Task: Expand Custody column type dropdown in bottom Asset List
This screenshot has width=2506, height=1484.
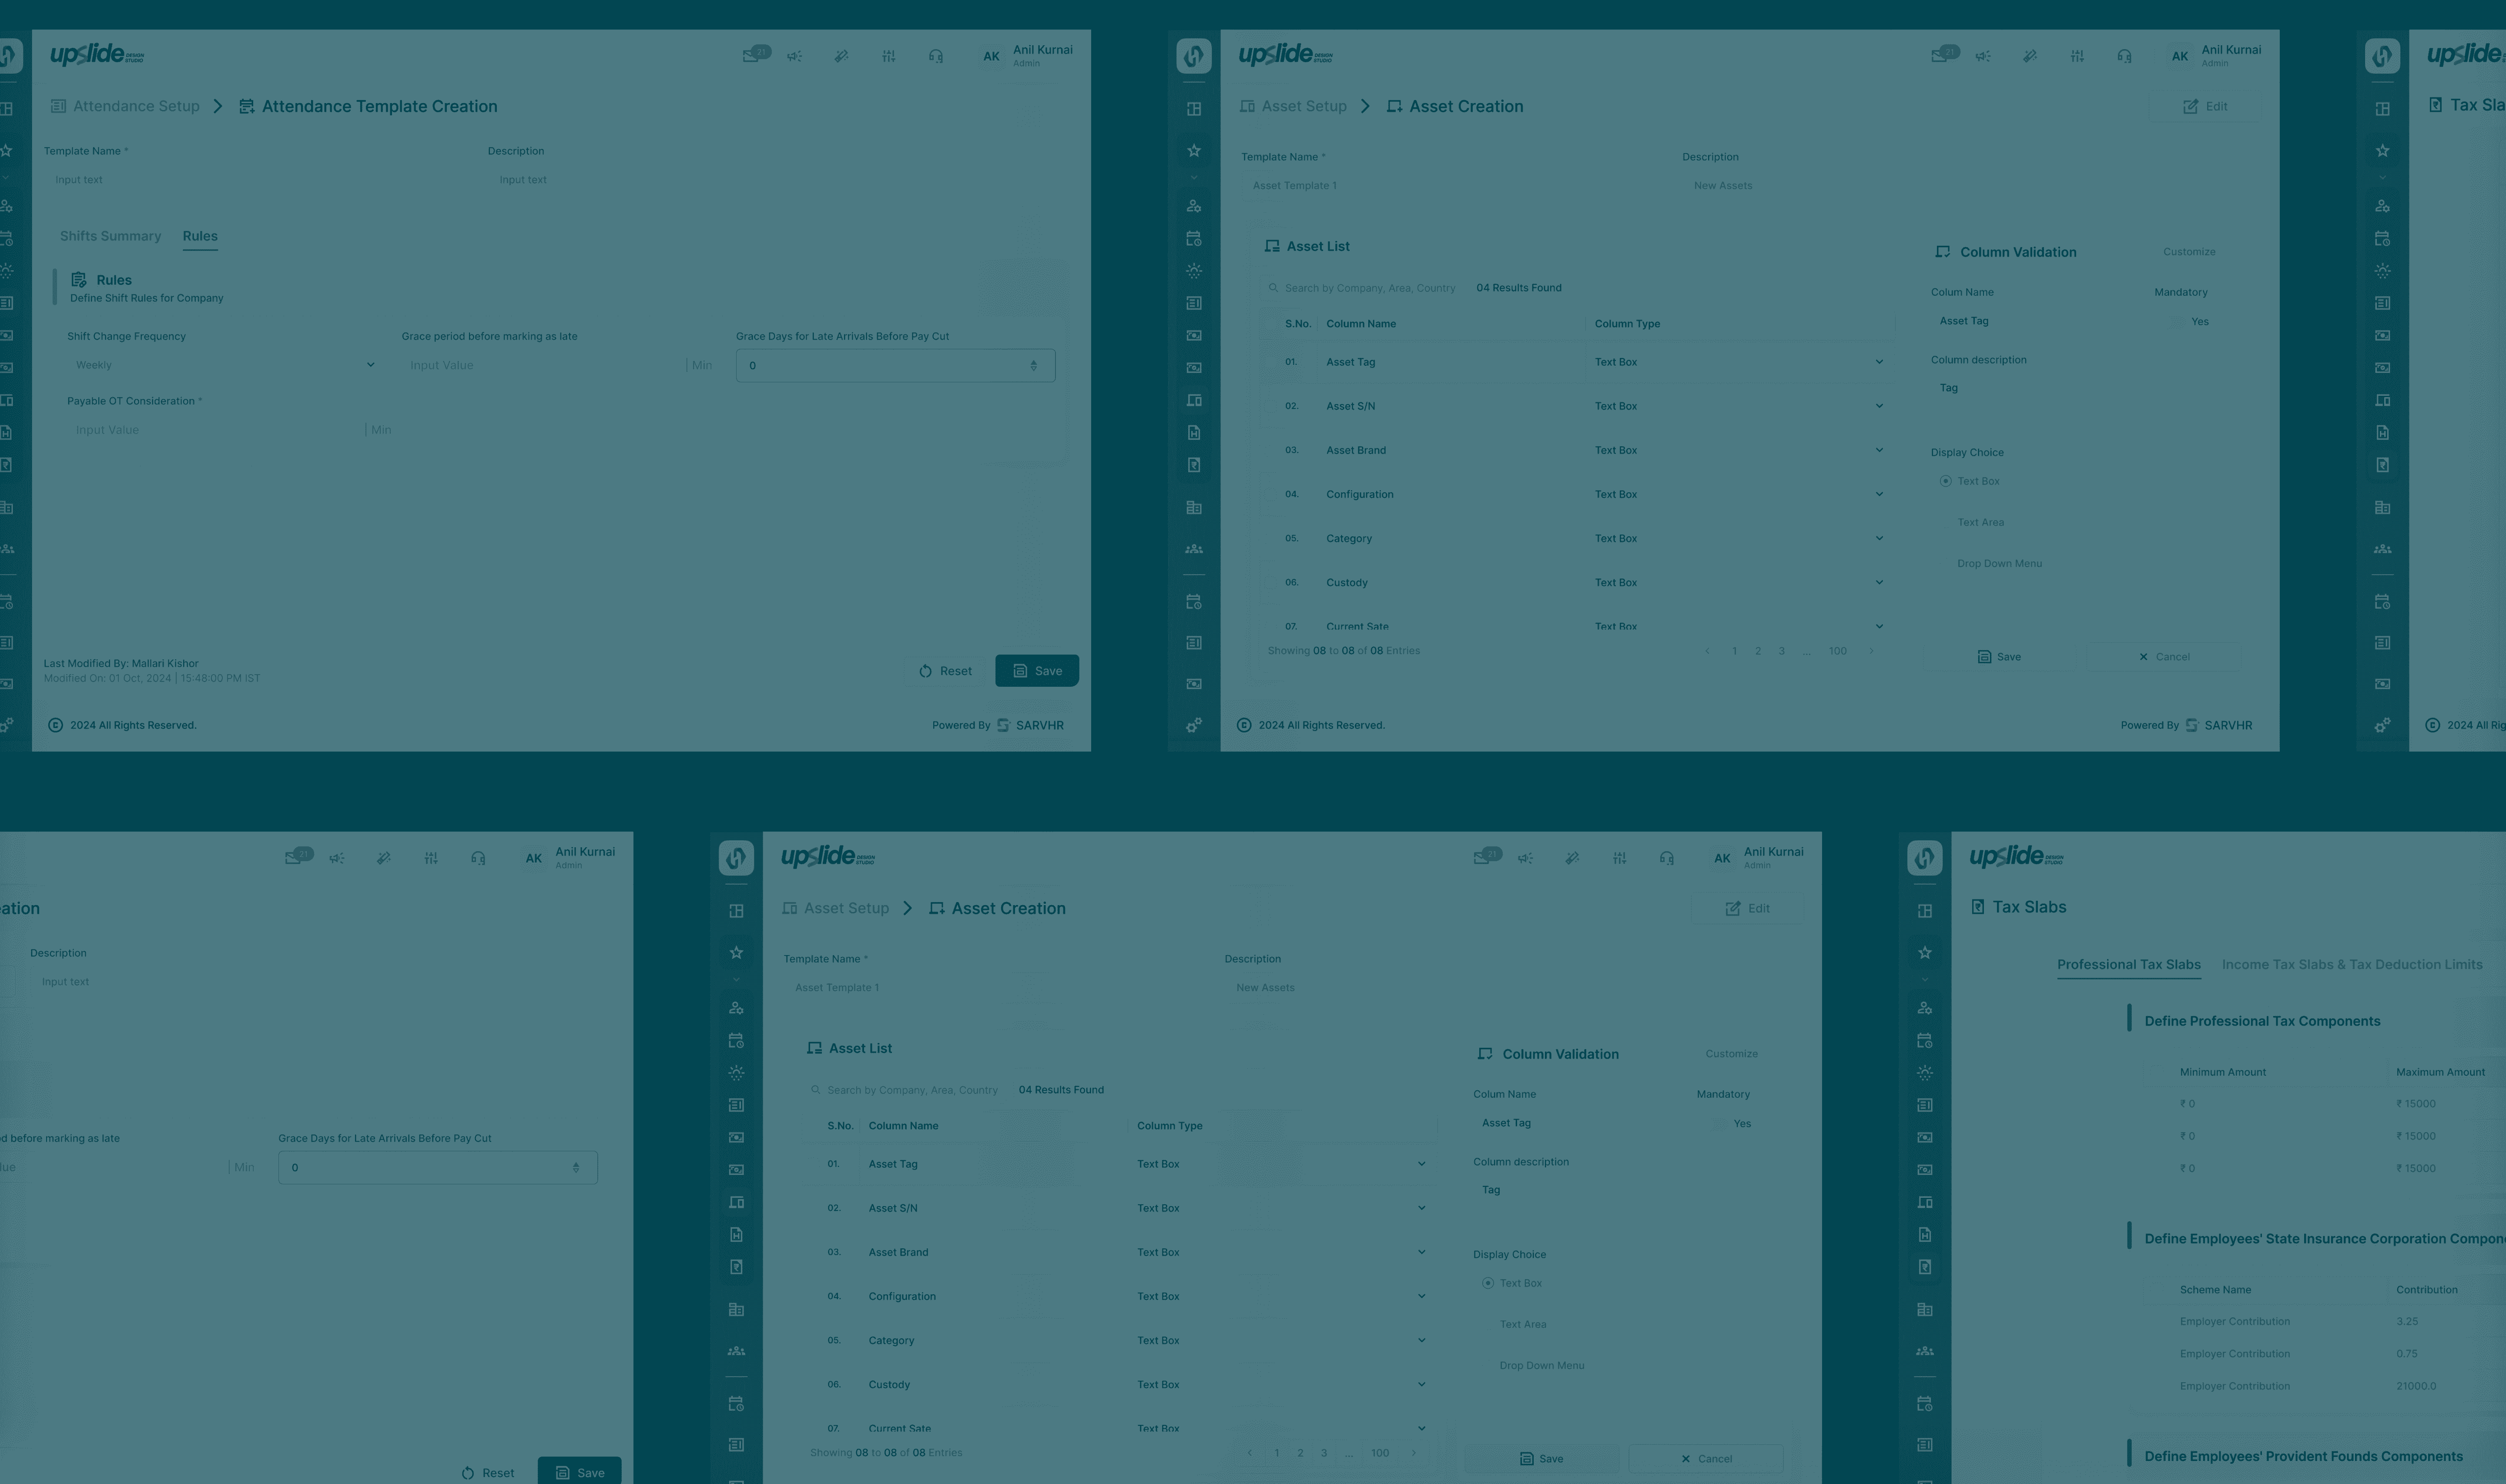Action: [1421, 1384]
